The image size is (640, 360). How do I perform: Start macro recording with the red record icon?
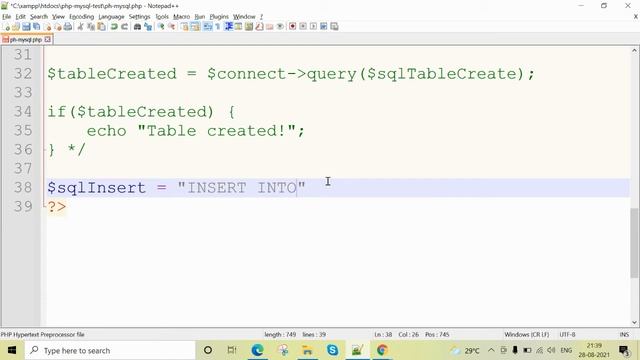(292, 27)
